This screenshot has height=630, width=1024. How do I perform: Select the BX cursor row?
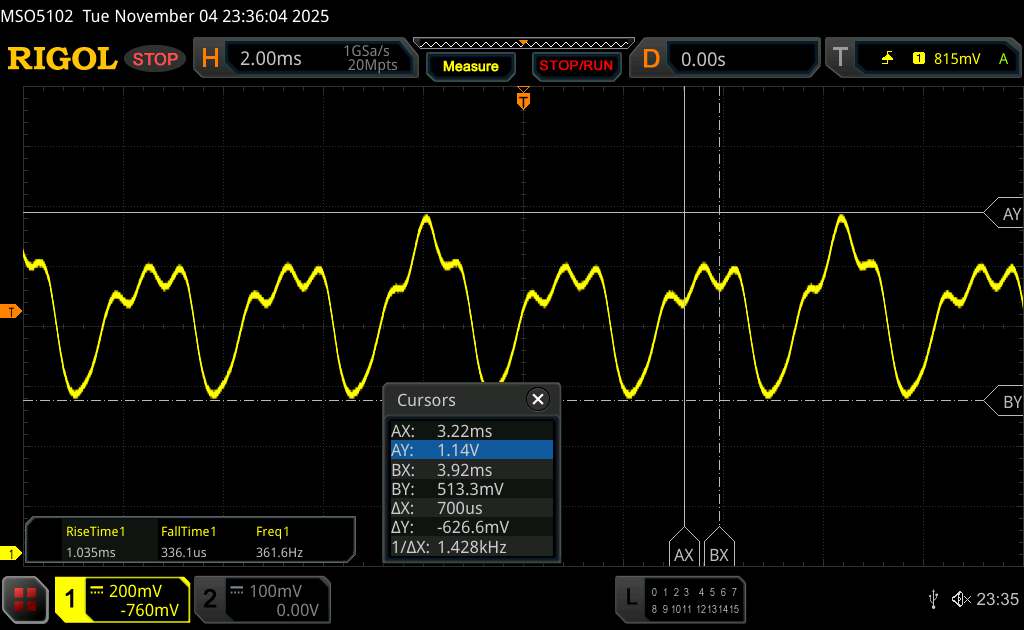(471, 470)
